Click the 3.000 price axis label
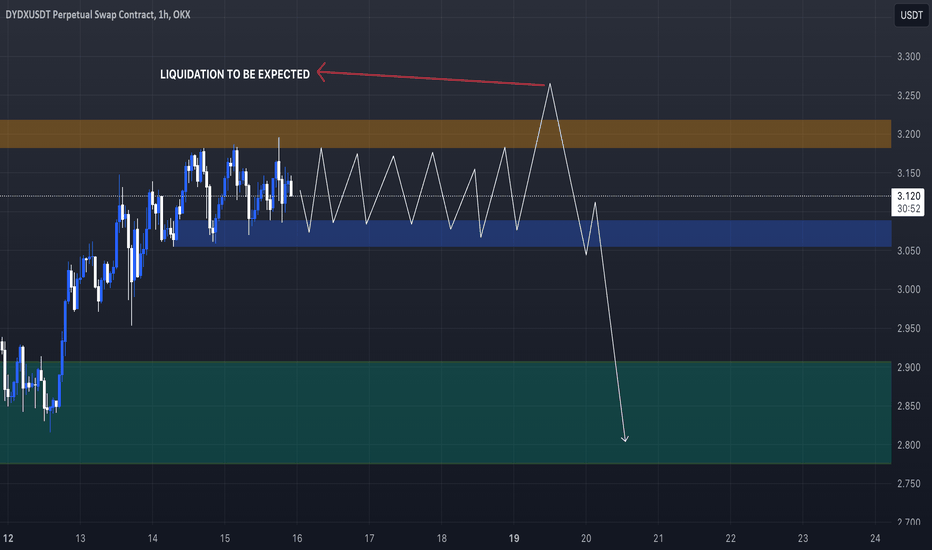932x550 pixels. coord(909,290)
